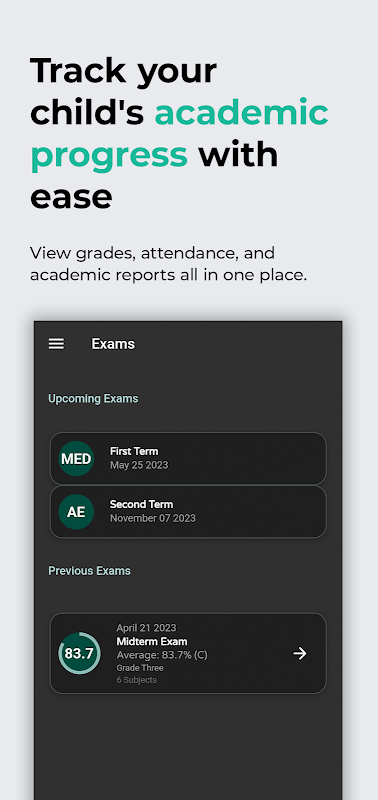The width and height of the screenshot is (378, 800).
Task: Select the Second Term exam card
Action: point(188,512)
